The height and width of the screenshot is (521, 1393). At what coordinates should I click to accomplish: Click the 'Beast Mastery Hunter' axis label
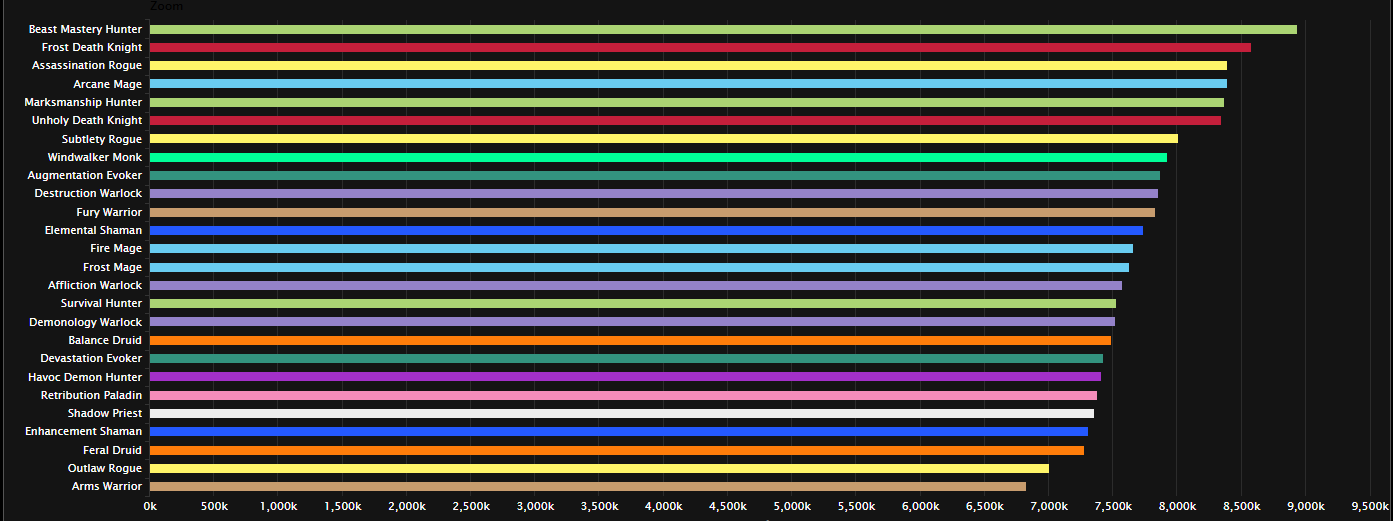(x=86, y=29)
